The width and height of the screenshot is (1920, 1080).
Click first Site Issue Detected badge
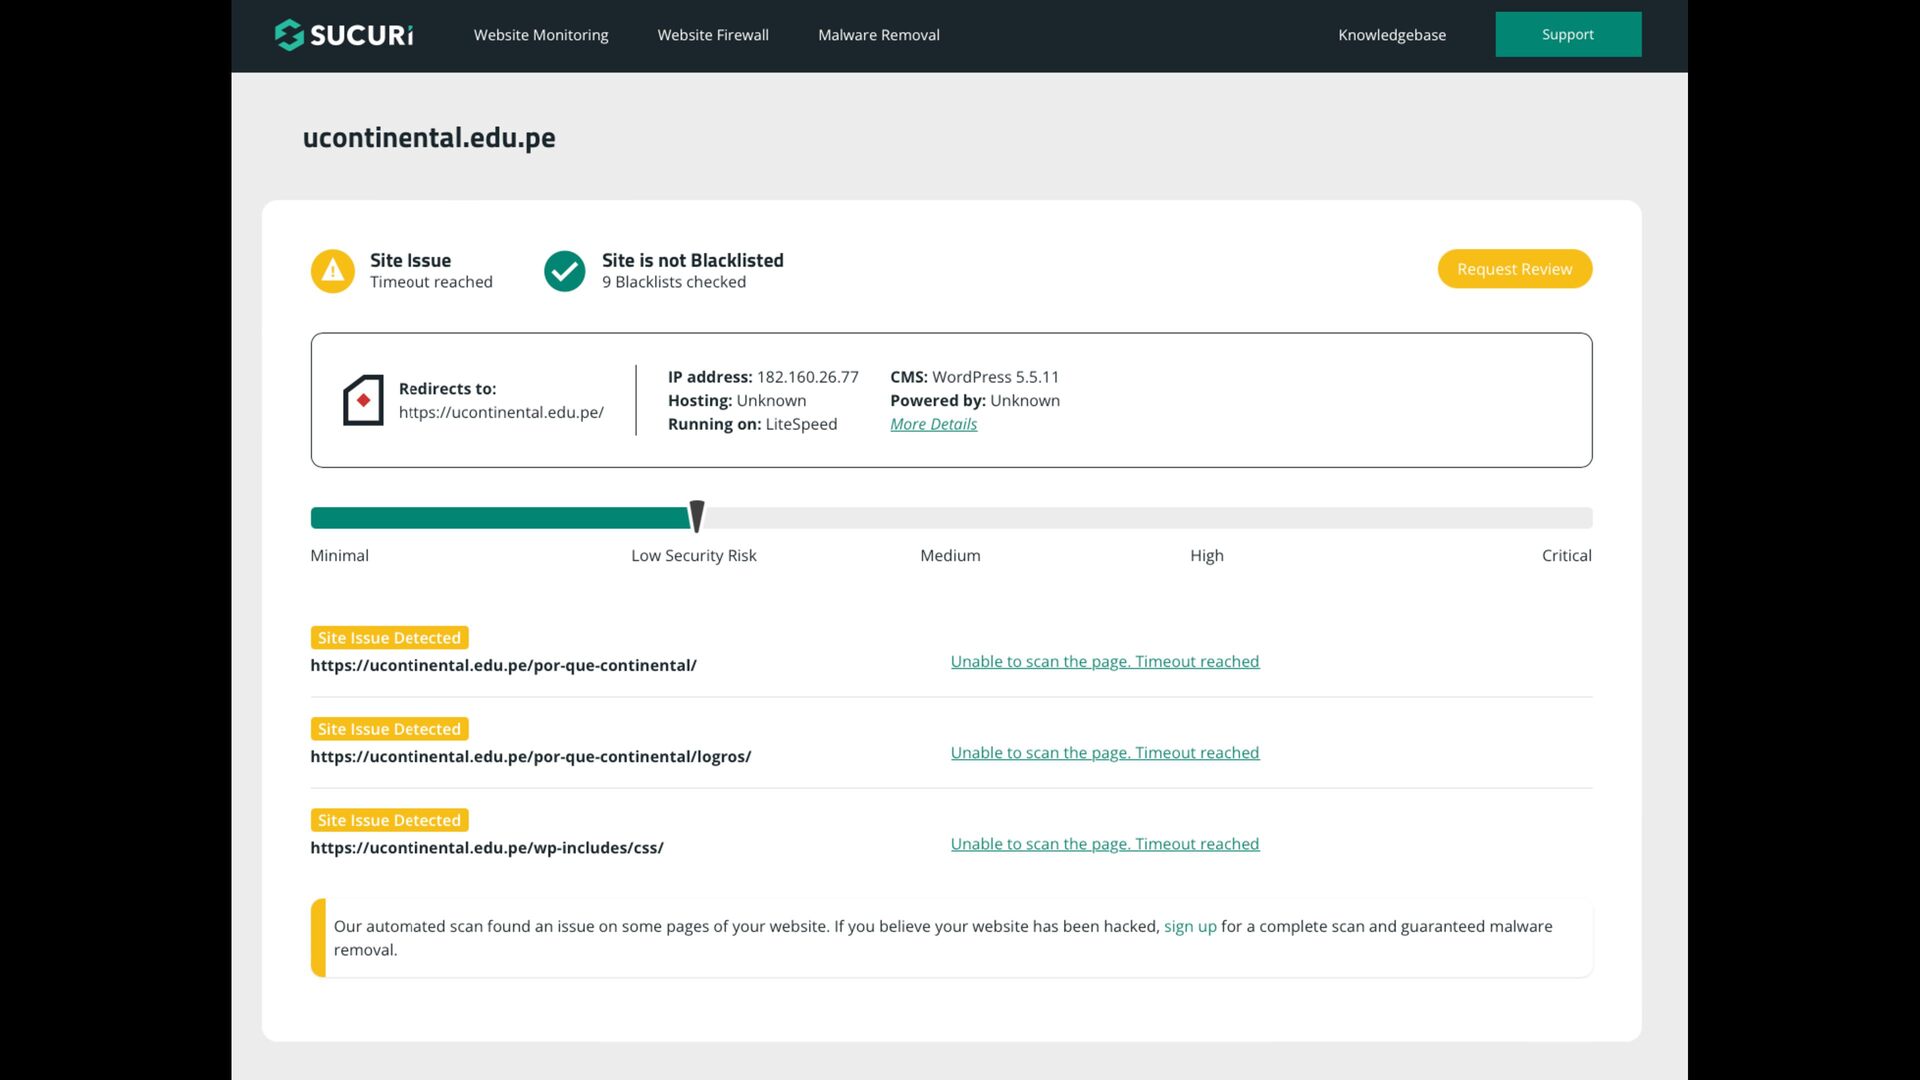coord(389,637)
